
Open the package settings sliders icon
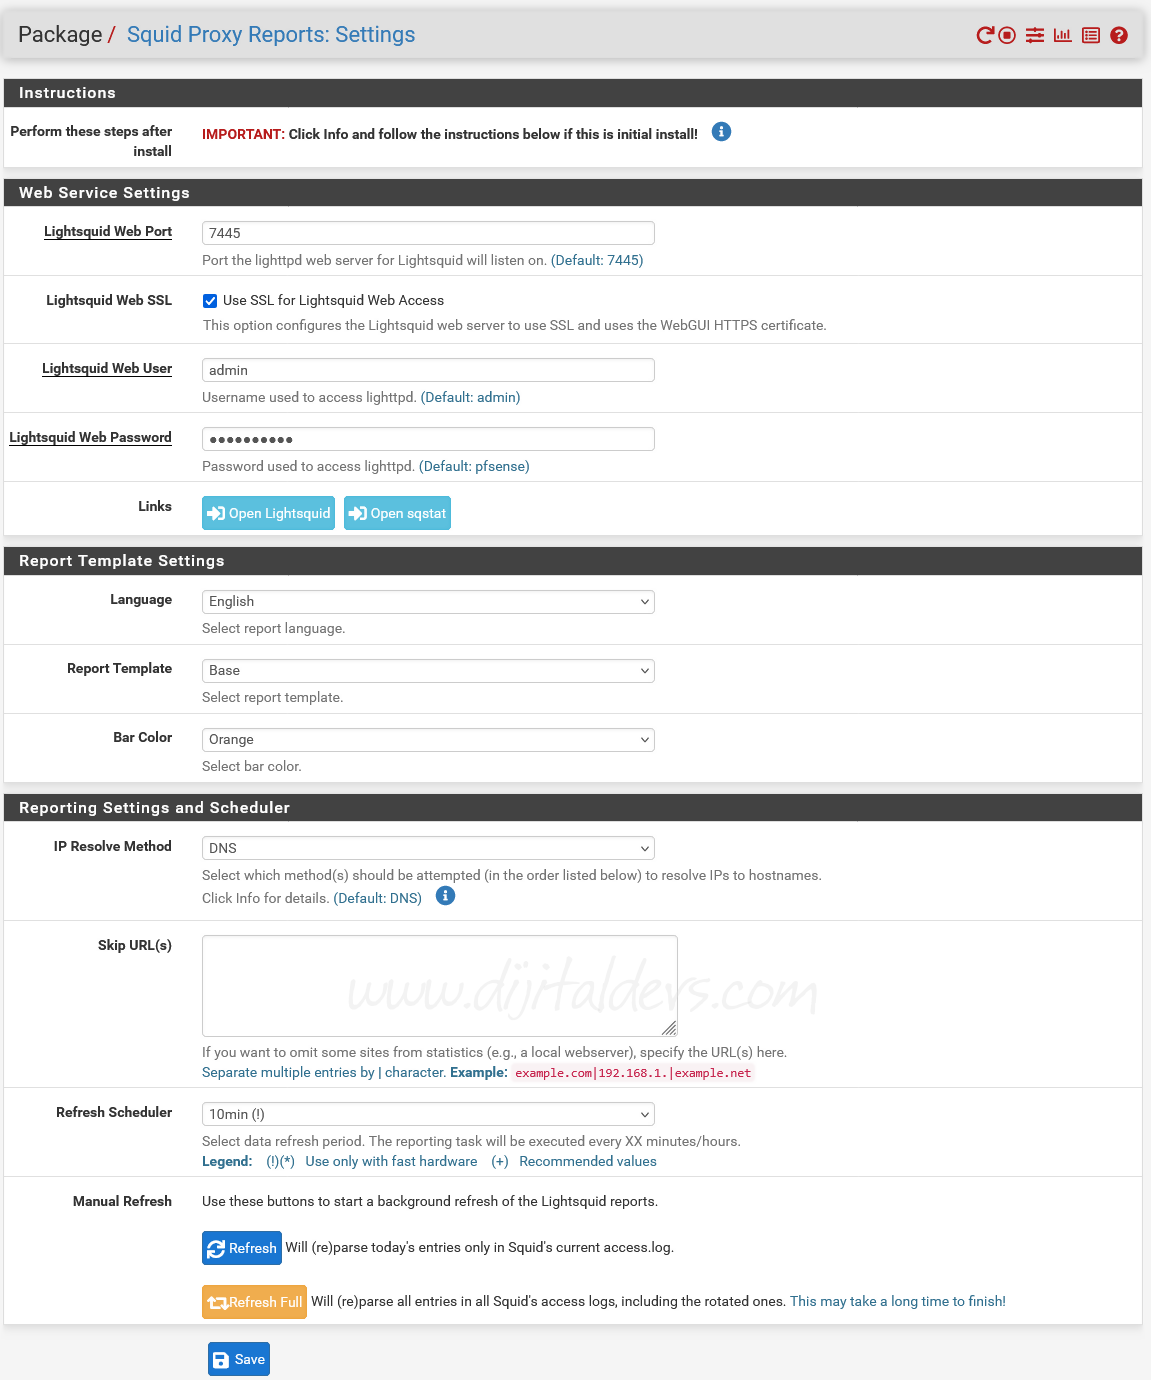pyautogui.click(x=1035, y=35)
